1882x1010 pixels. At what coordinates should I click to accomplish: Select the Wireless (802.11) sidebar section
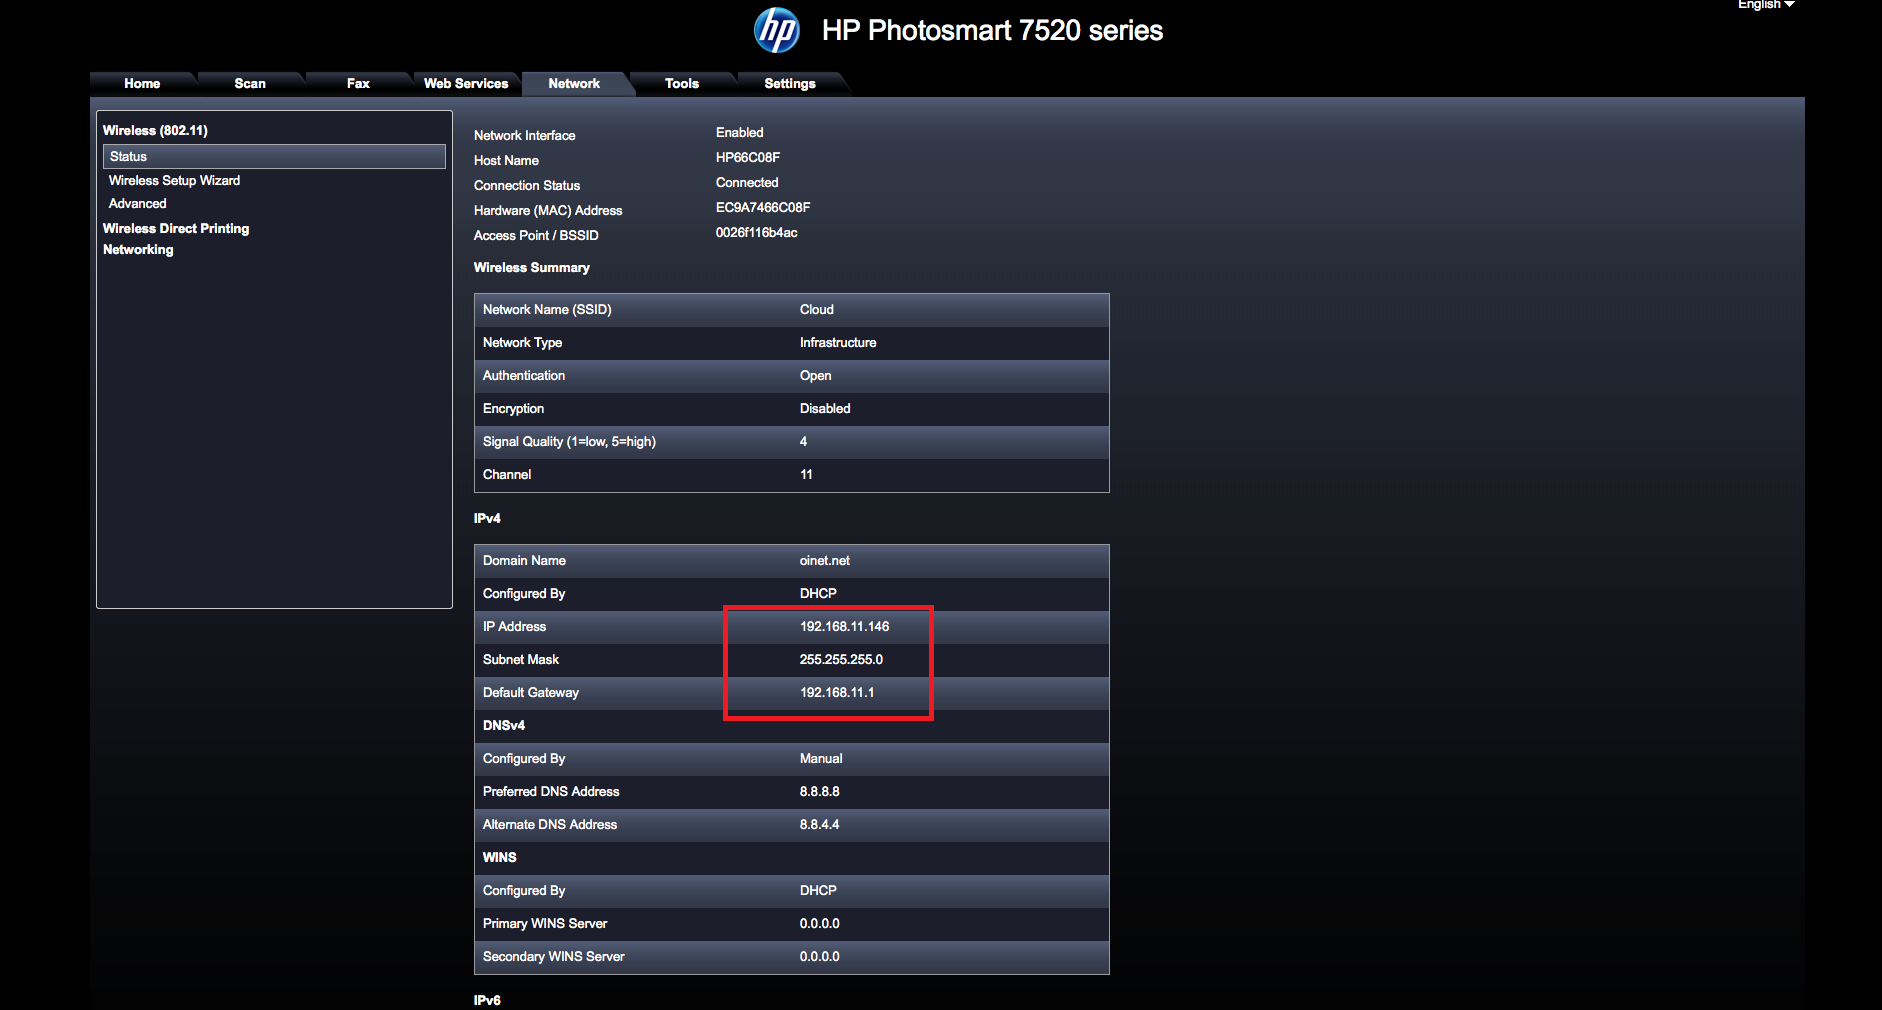point(155,131)
